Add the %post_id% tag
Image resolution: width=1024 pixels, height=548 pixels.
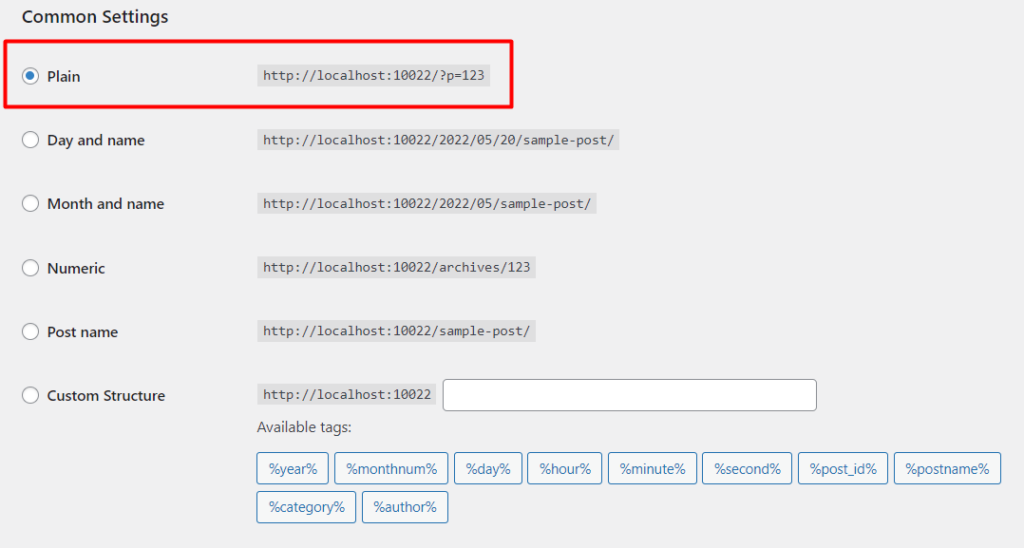843,468
